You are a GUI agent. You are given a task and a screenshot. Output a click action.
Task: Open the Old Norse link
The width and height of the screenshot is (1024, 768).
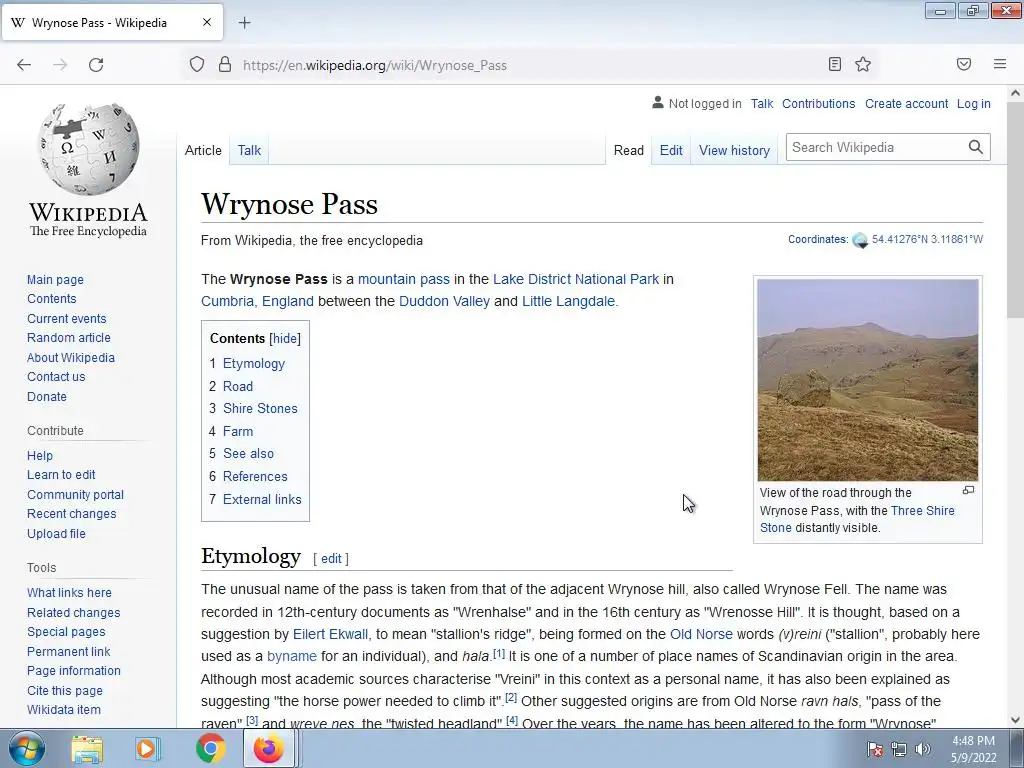[701, 634]
